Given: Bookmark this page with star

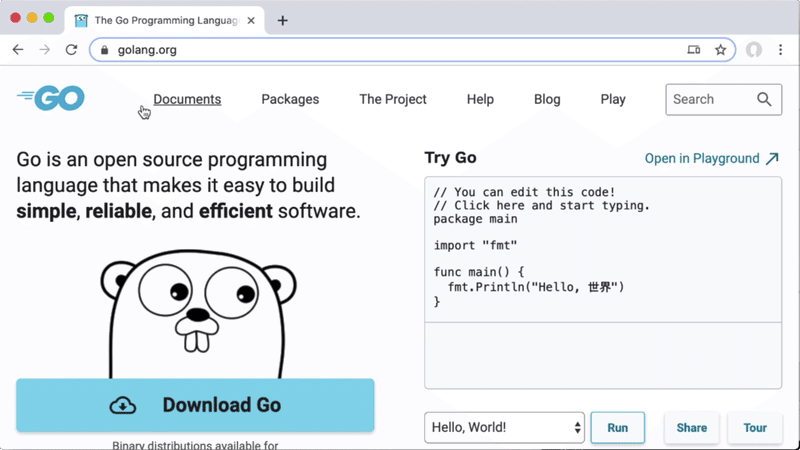Looking at the screenshot, I should coord(720,49).
